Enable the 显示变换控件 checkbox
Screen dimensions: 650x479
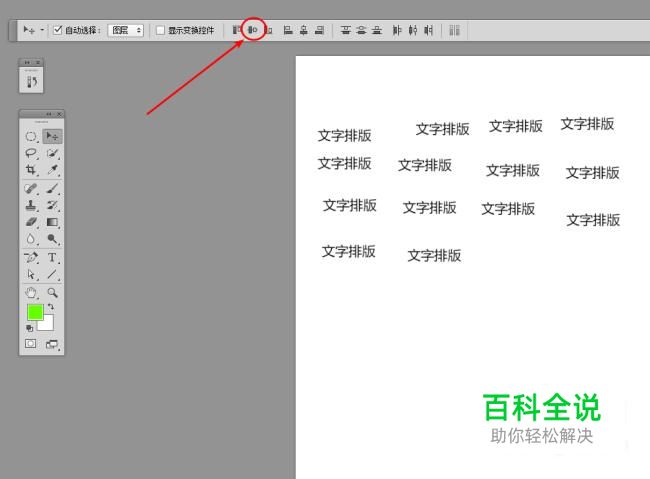click(x=160, y=30)
